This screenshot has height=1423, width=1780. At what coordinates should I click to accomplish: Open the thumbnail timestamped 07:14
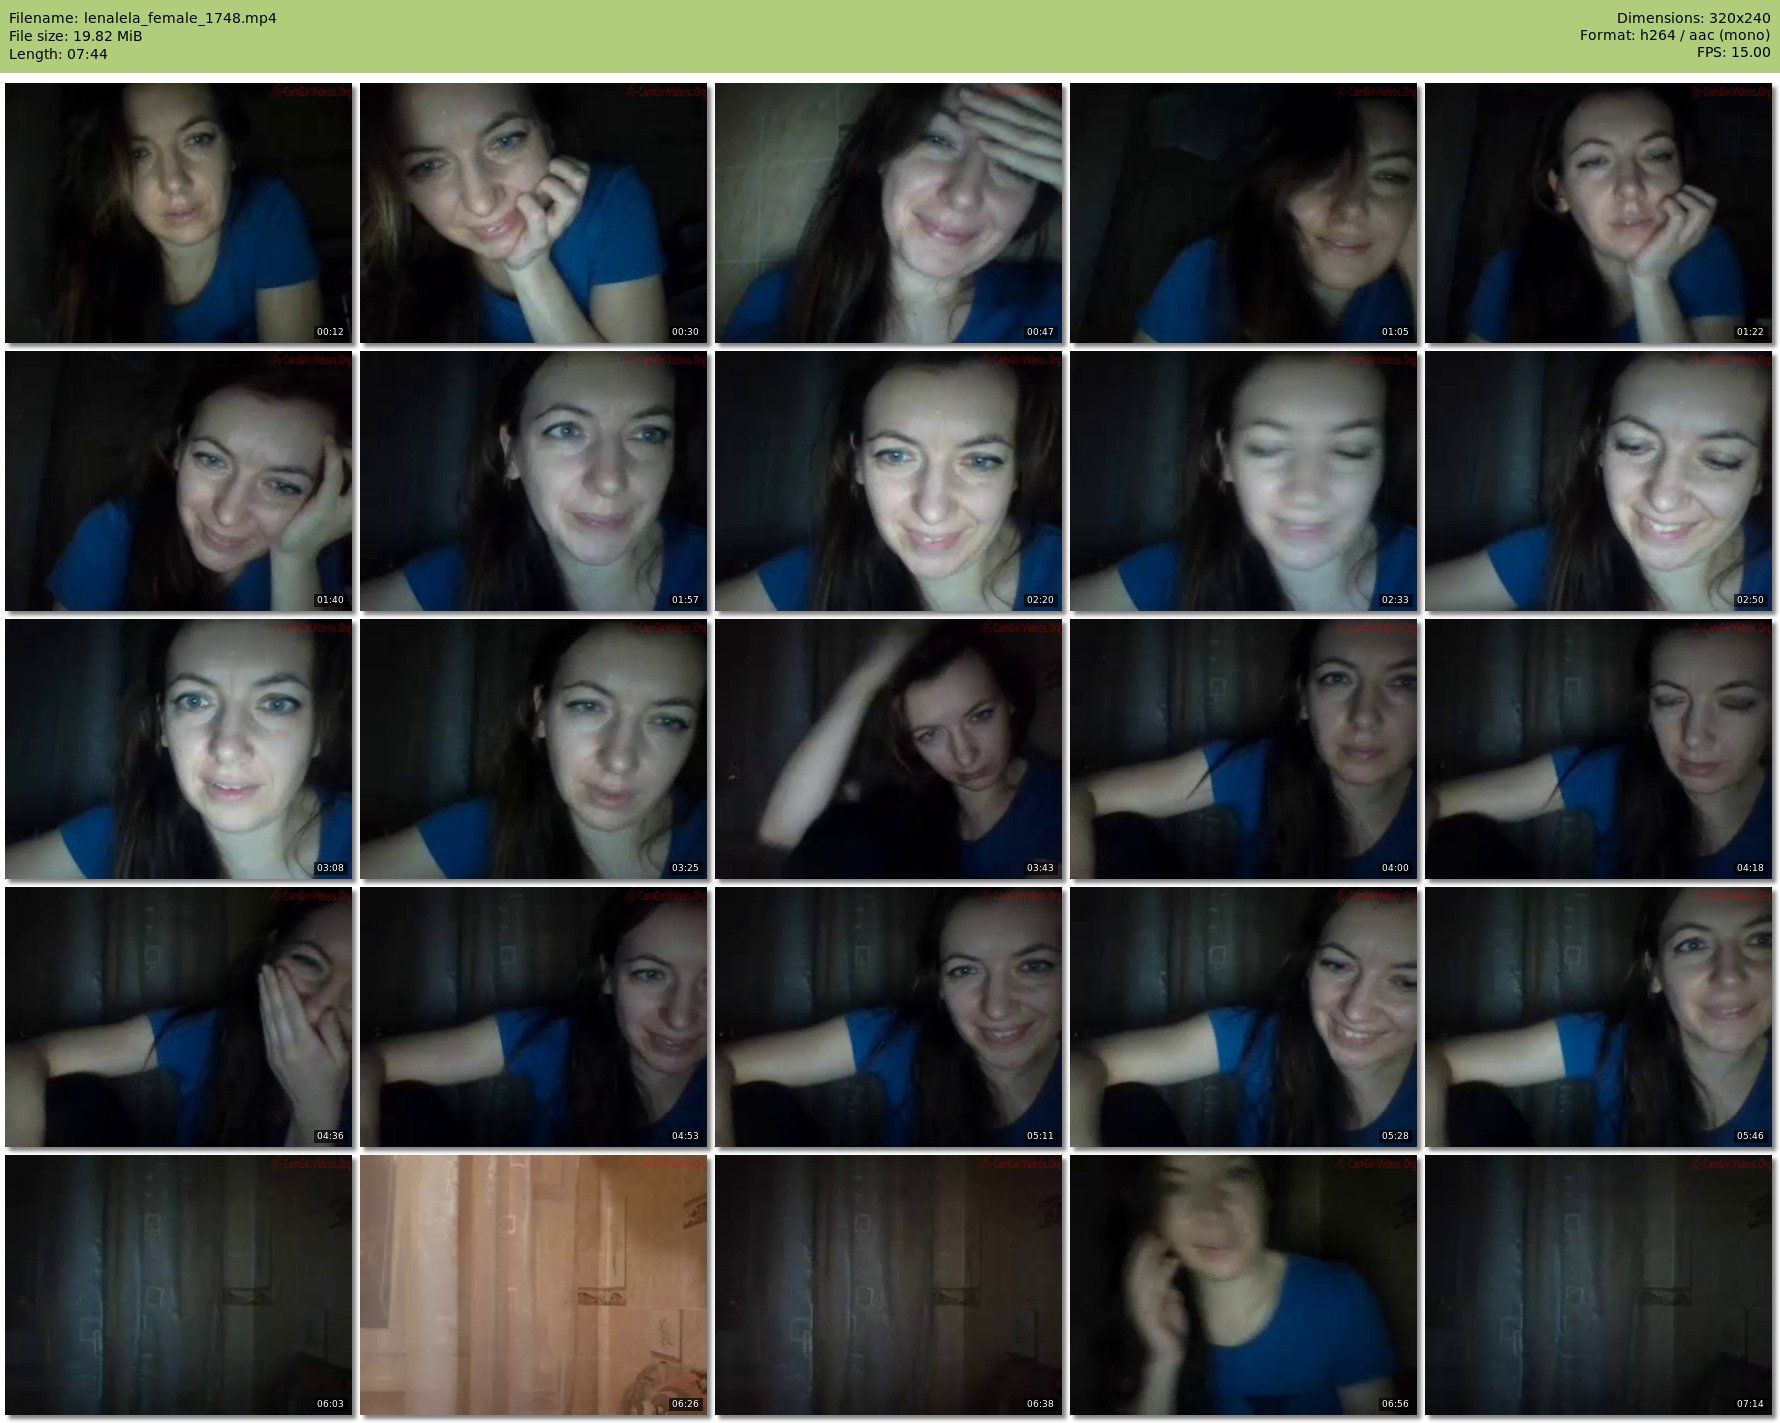1599,1285
